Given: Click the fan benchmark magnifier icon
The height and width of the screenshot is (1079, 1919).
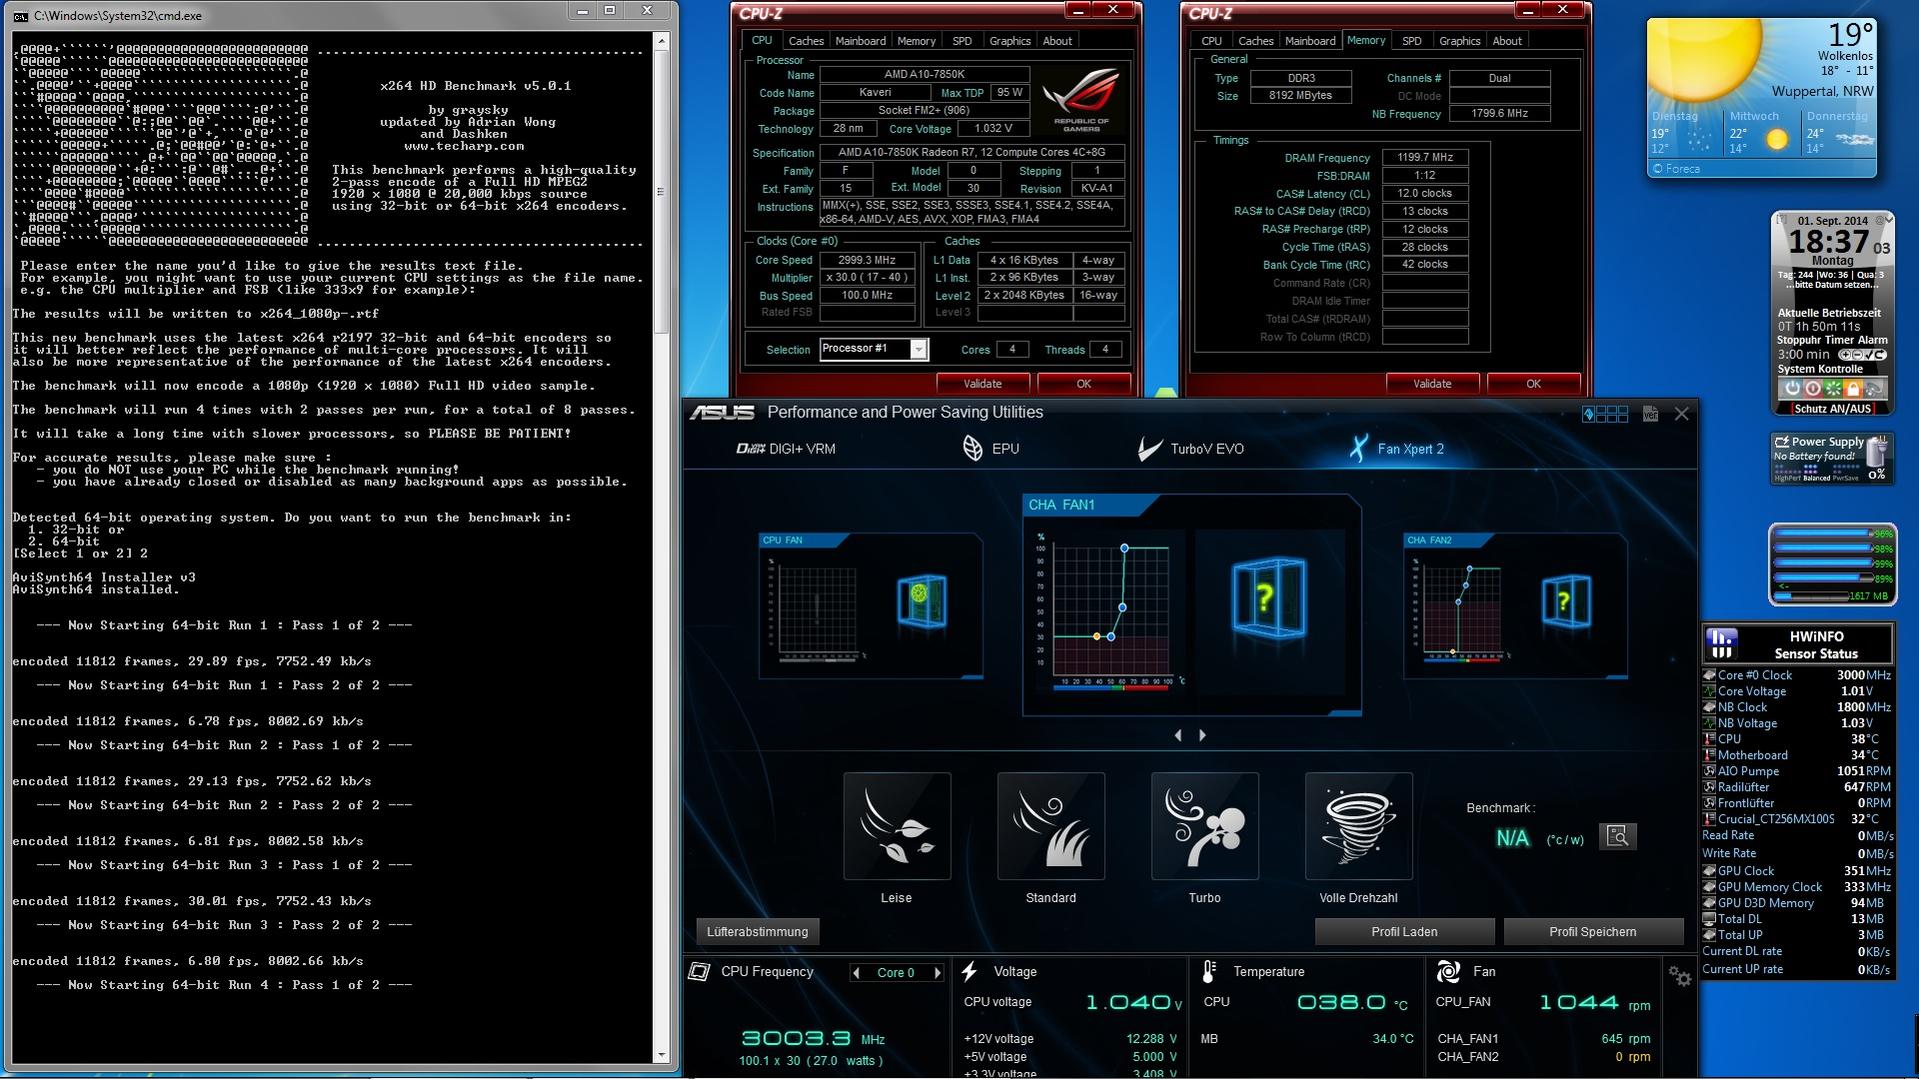Looking at the screenshot, I should pos(1617,836).
